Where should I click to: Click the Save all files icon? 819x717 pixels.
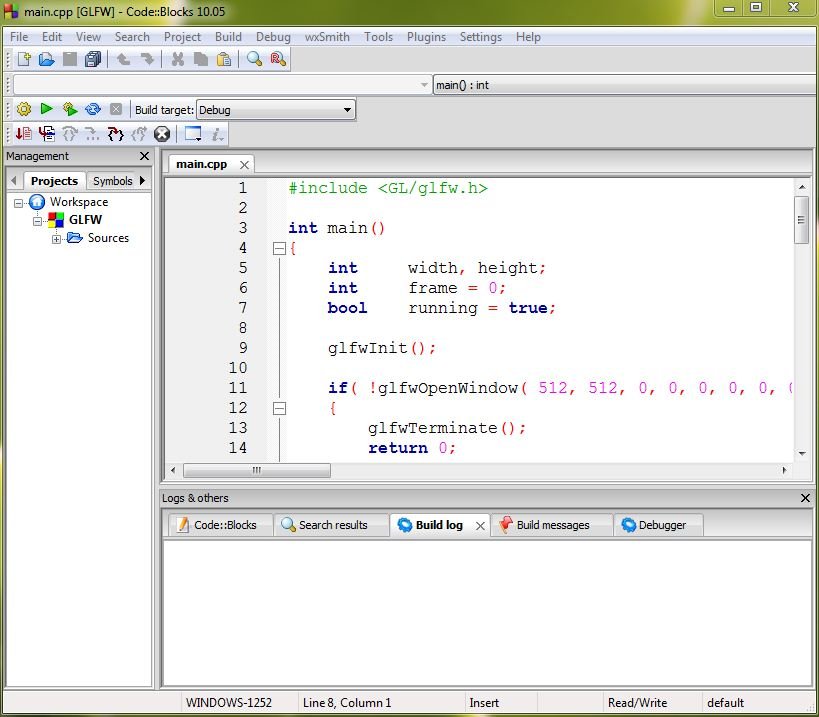(x=93, y=59)
